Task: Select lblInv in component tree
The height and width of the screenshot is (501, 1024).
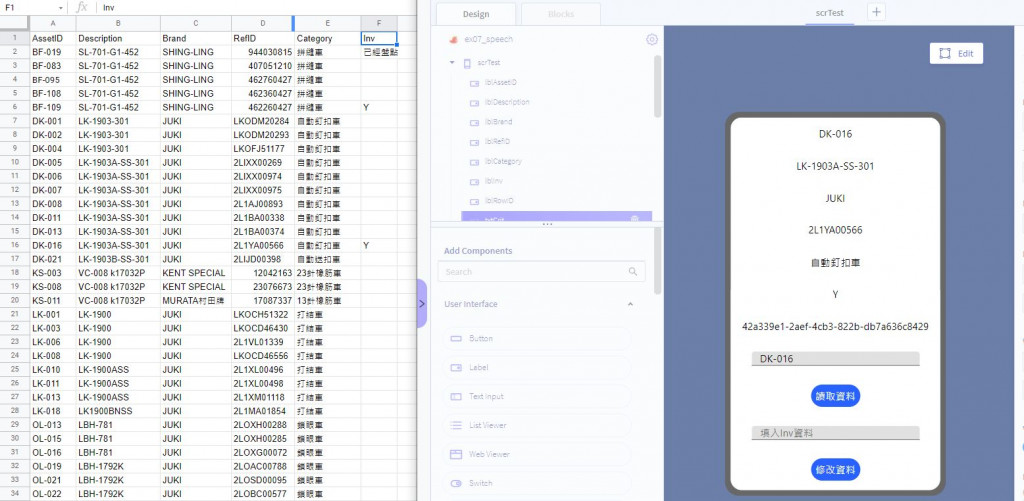Action: click(x=493, y=181)
